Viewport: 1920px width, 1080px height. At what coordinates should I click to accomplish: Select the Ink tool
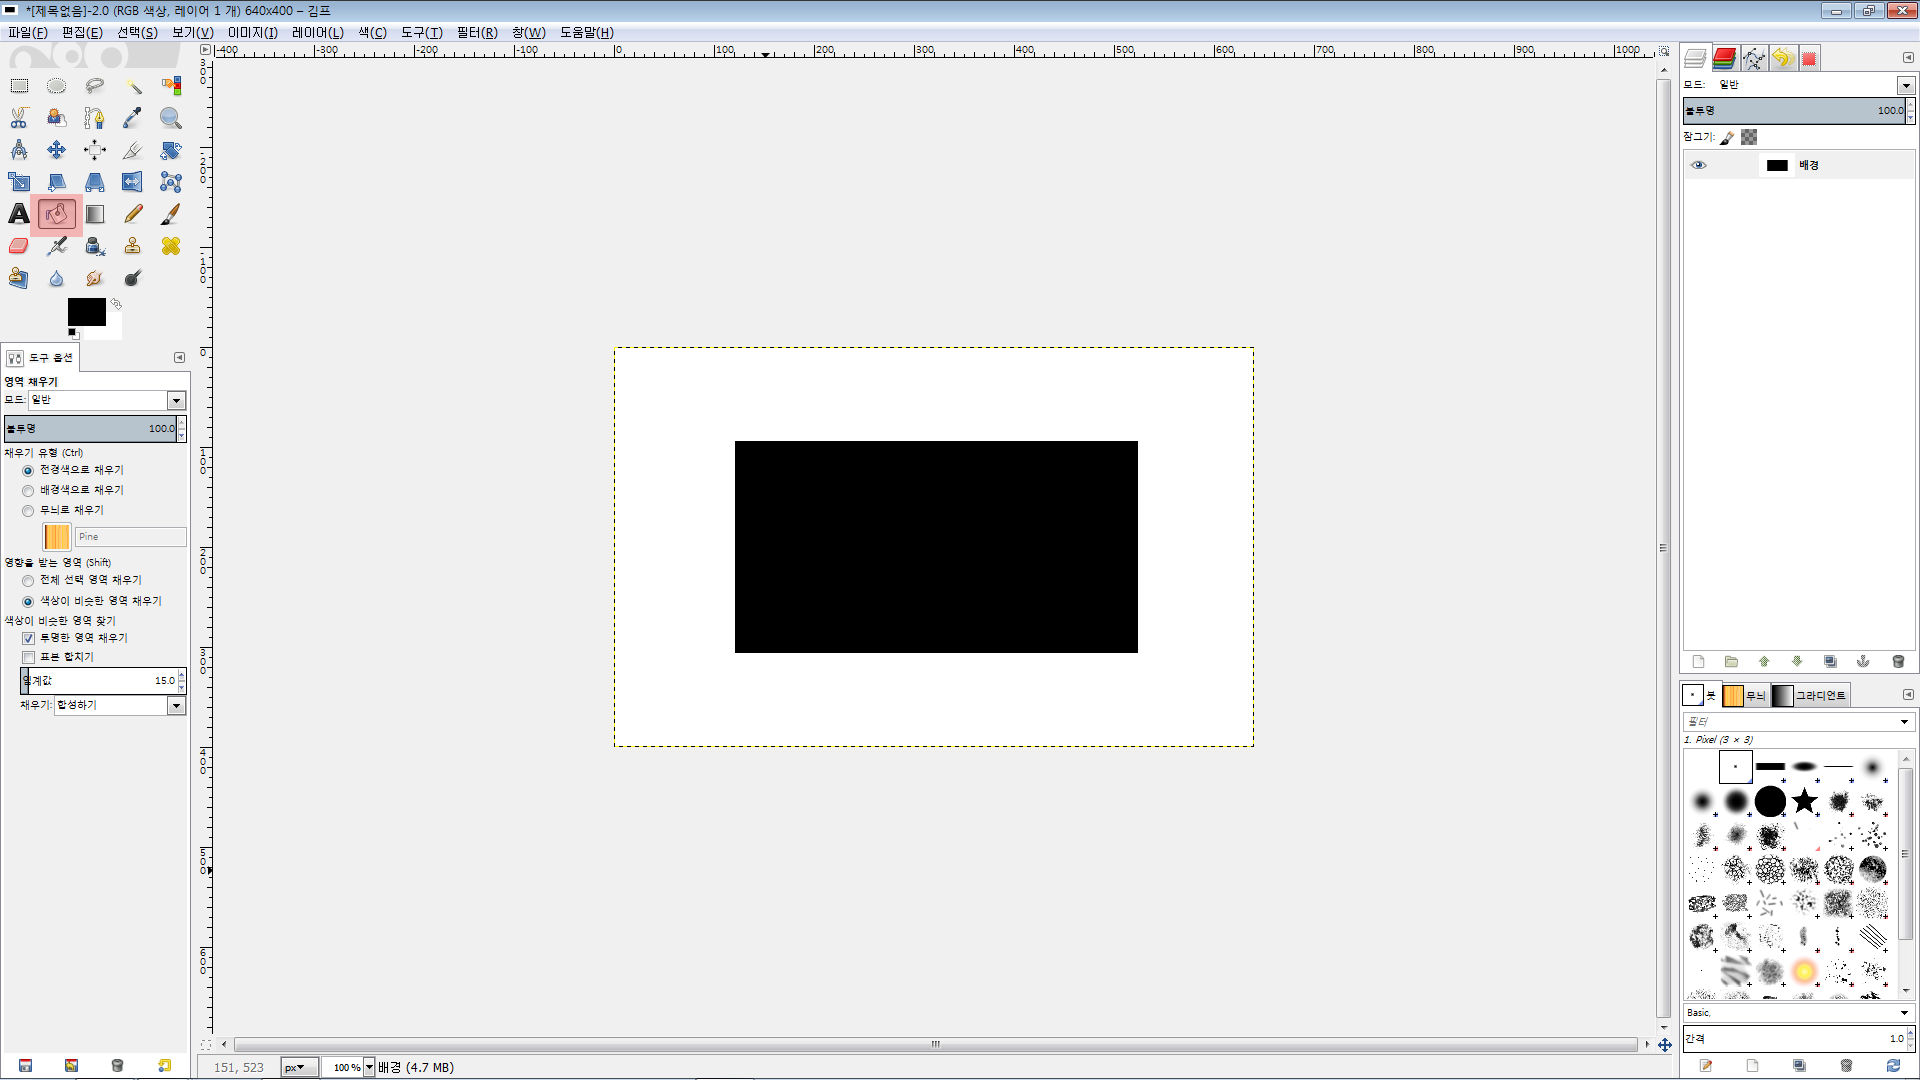[95, 246]
